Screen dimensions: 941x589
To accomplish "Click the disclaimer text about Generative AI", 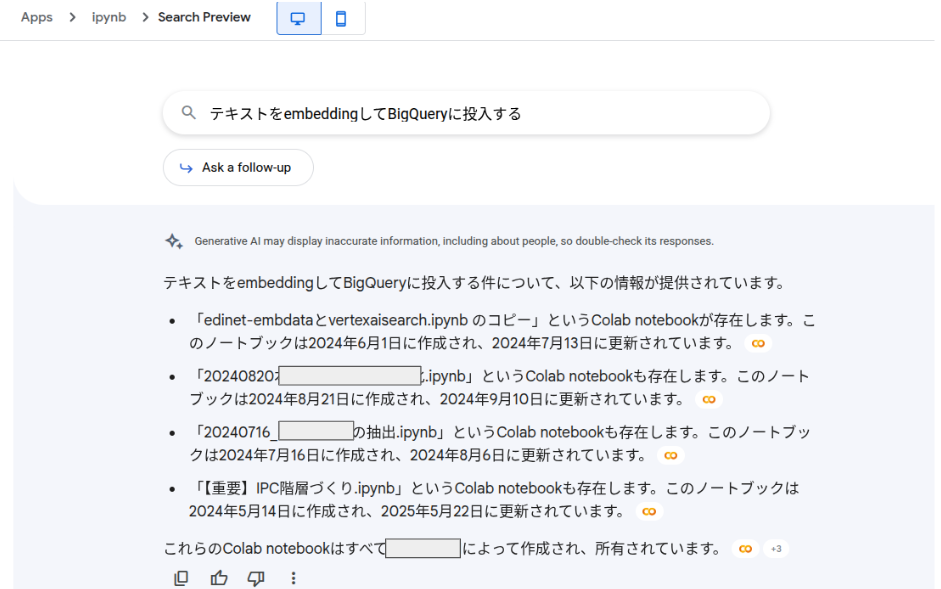I will 454,241.
